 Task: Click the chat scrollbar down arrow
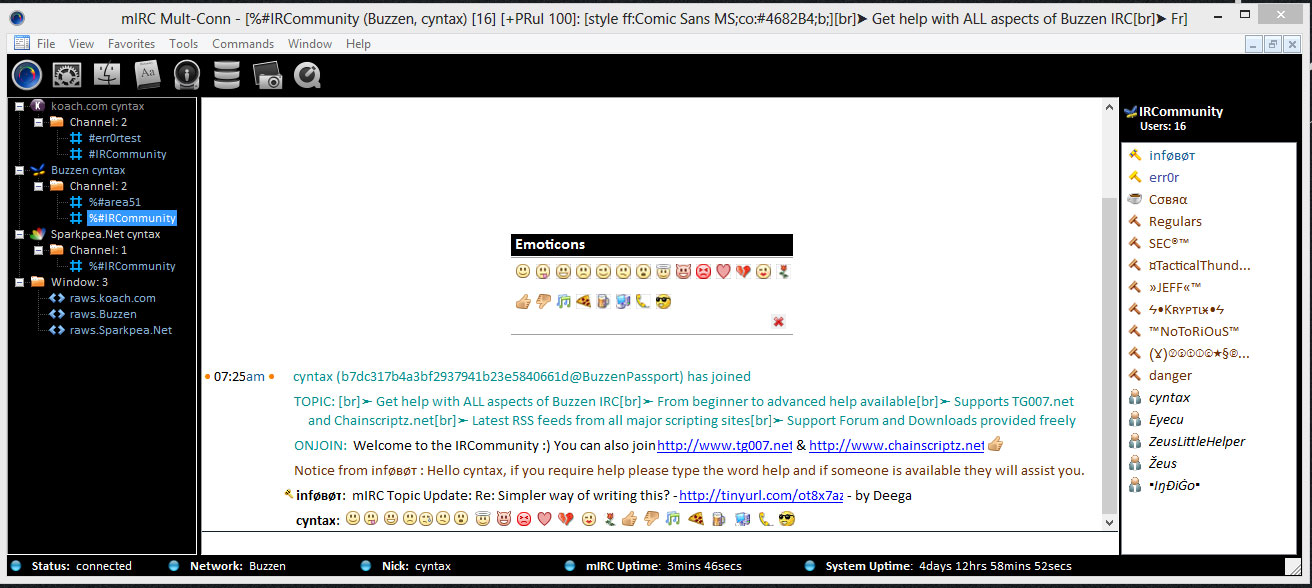point(1109,522)
